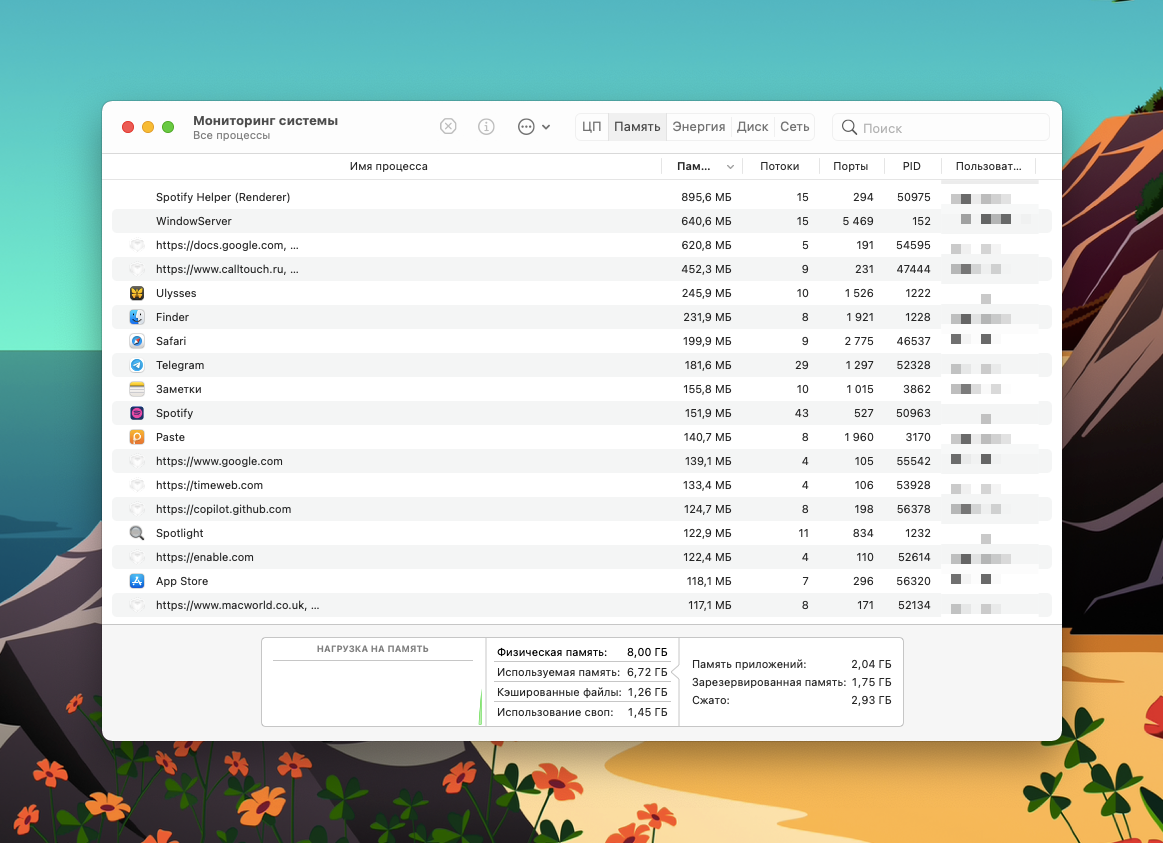Toggle sort order arrow in memory column
The image size is (1163, 843).
tap(730, 167)
